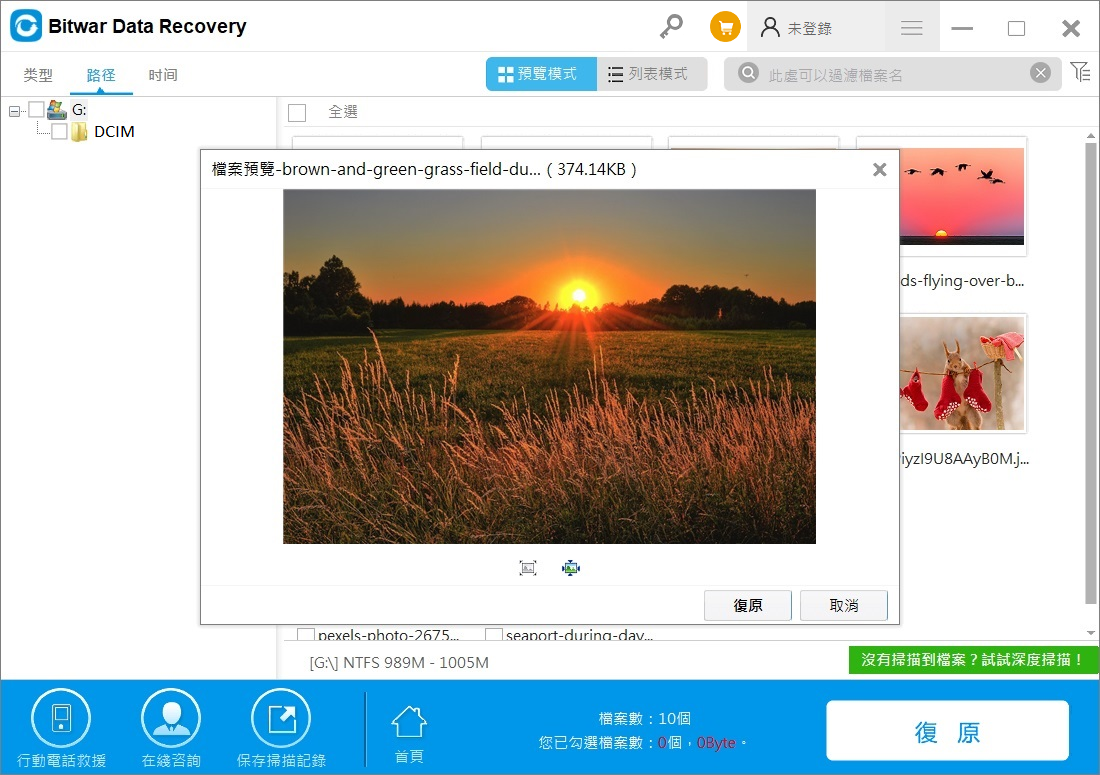Check the G: drive checkbox
The image size is (1100, 775).
tap(36, 110)
